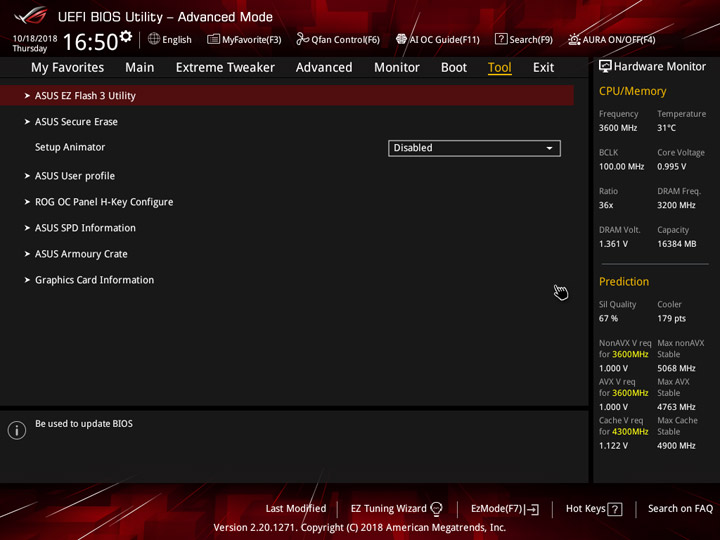Click the English language label
This screenshot has height=540, width=720.
coord(177,40)
